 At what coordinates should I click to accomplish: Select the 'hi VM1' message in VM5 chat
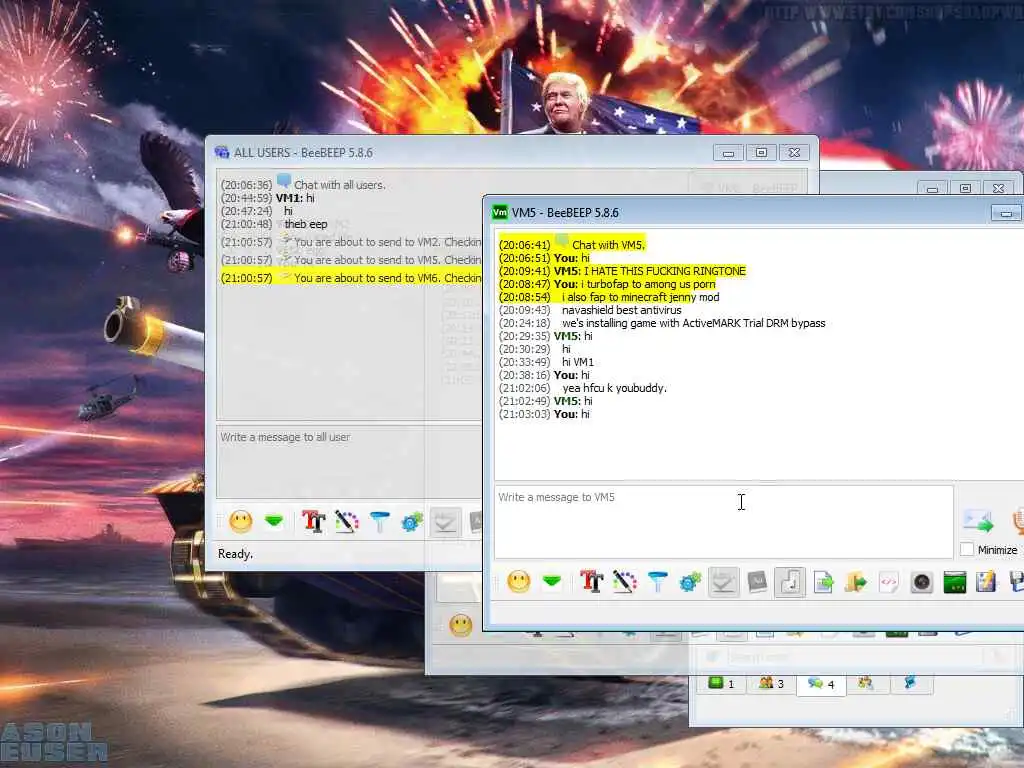coord(578,362)
